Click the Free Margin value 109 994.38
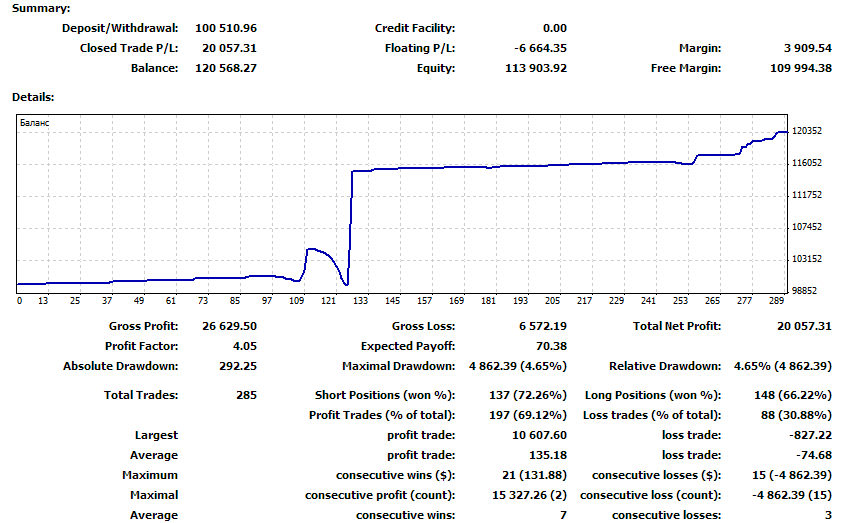The image size is (851, 523). click(801, 68)
